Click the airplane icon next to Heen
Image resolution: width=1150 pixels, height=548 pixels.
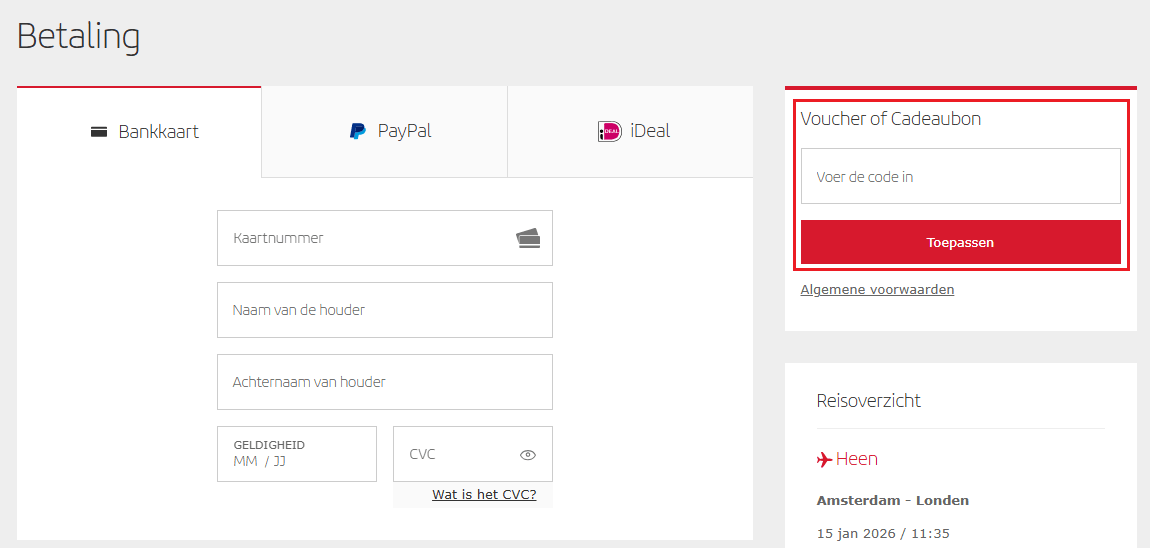tap(824, 460)
